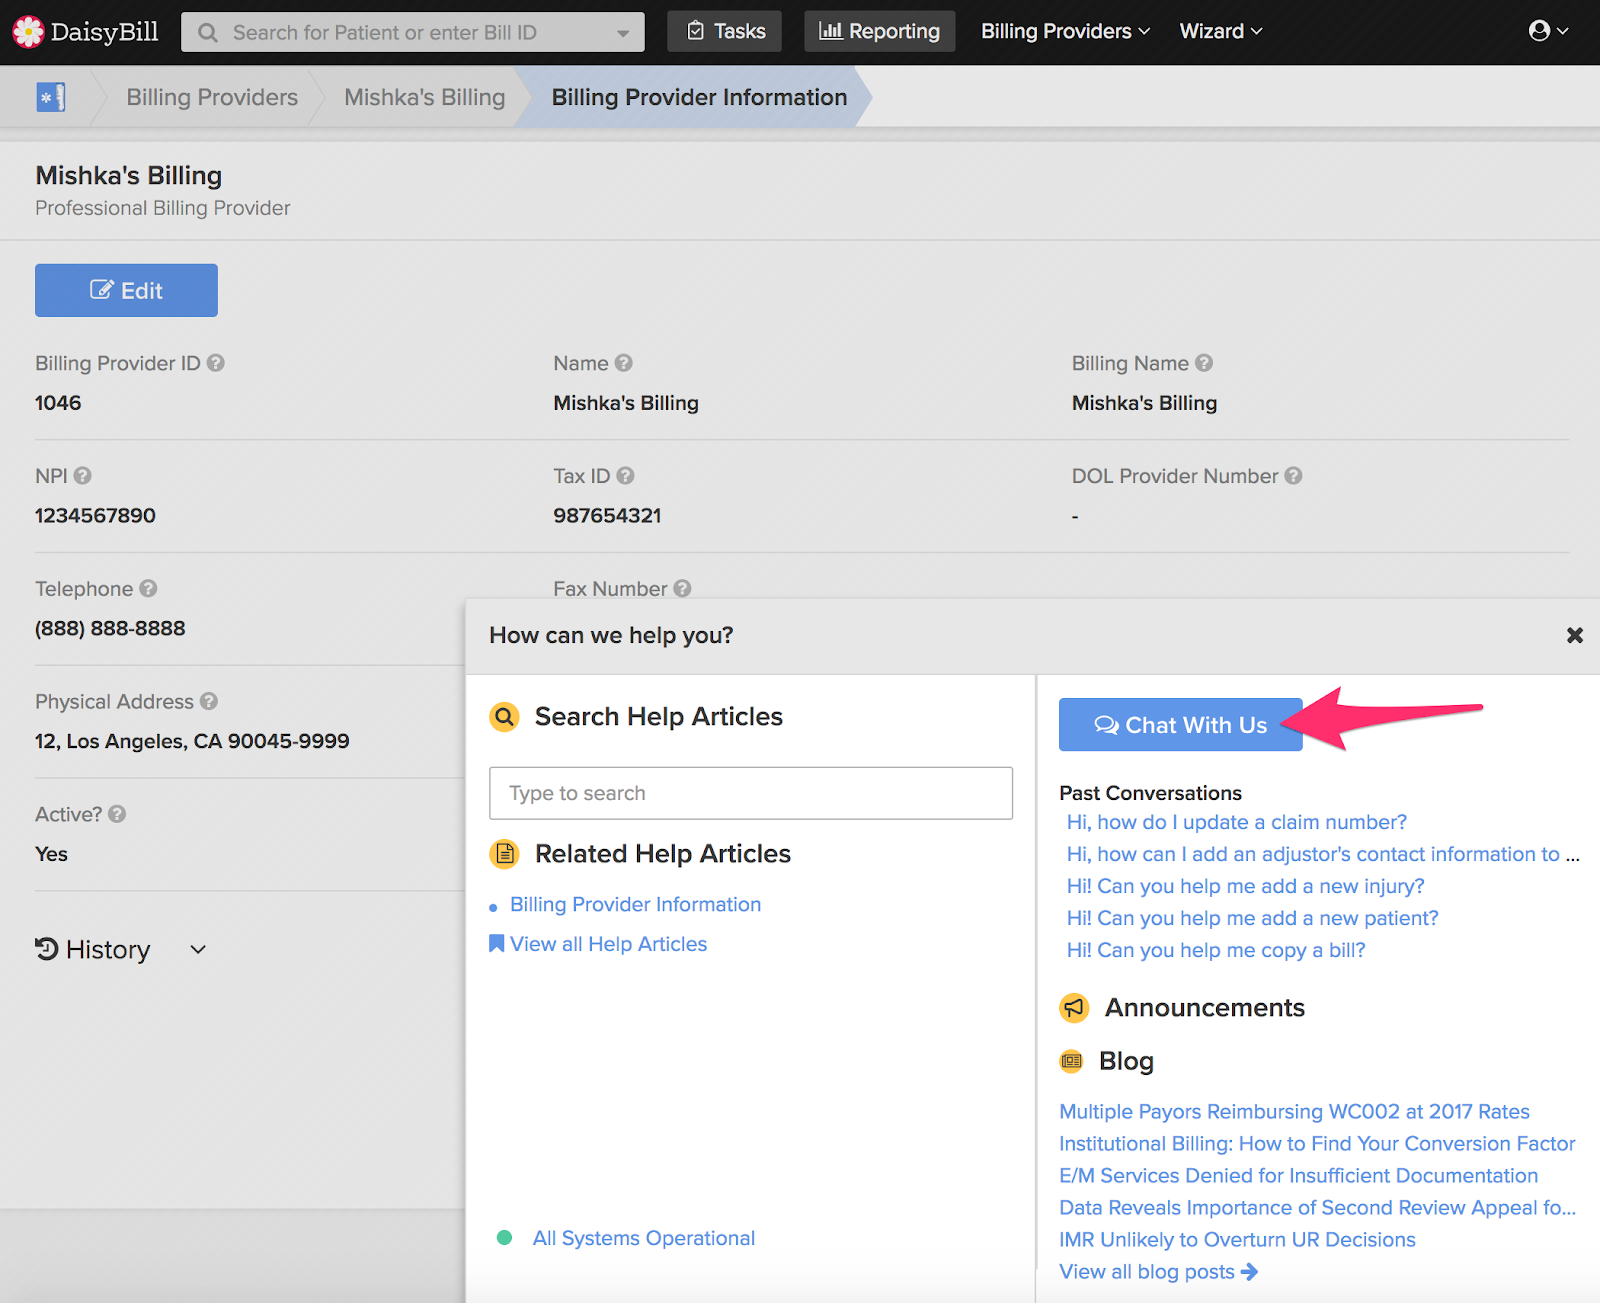This screenshot has width=1600, height=1303.
Task: Click the Billing Provider ID value 1046
Action: pos(58,403)
